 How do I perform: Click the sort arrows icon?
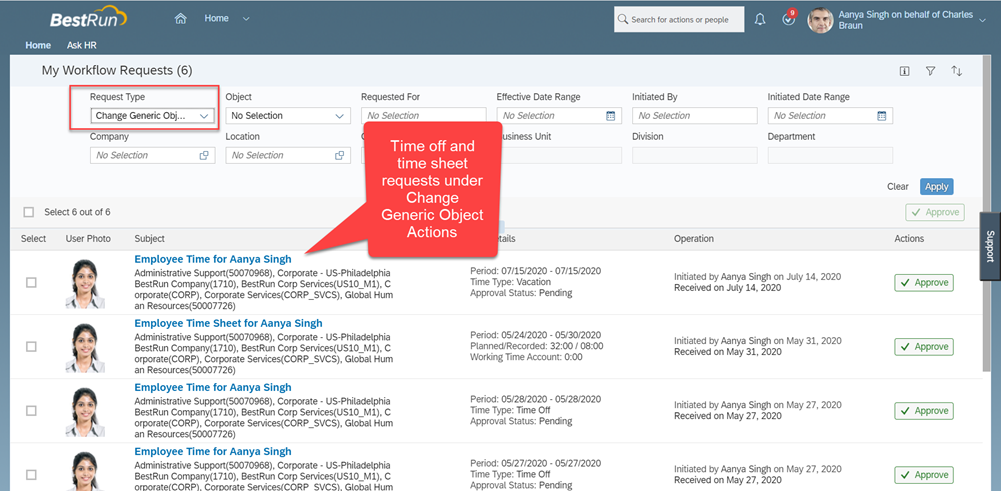956,71
